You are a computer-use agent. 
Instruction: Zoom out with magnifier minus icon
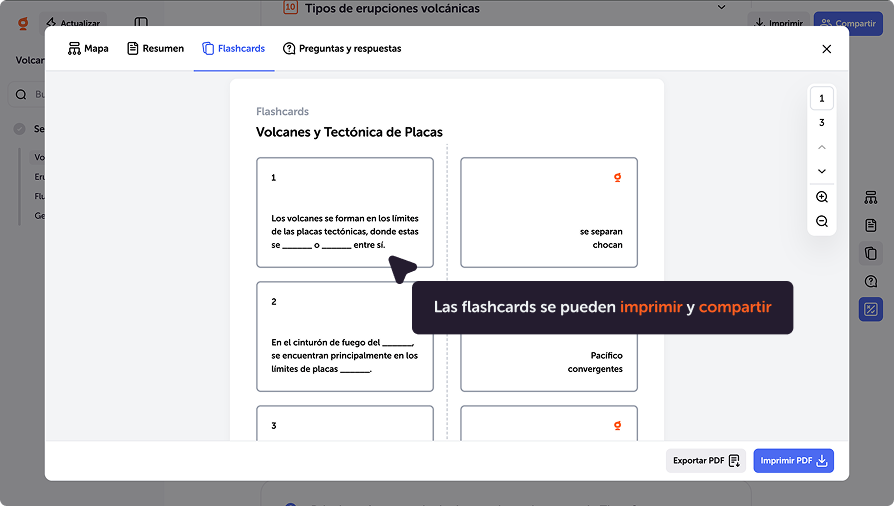[x=822, y=221]
